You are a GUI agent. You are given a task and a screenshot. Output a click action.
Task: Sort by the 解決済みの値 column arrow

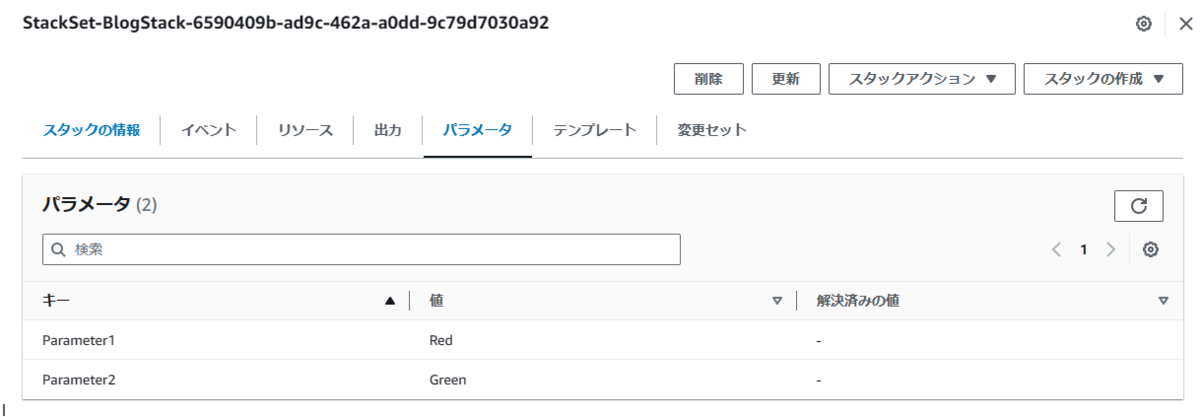click(x=1163, y=300)
